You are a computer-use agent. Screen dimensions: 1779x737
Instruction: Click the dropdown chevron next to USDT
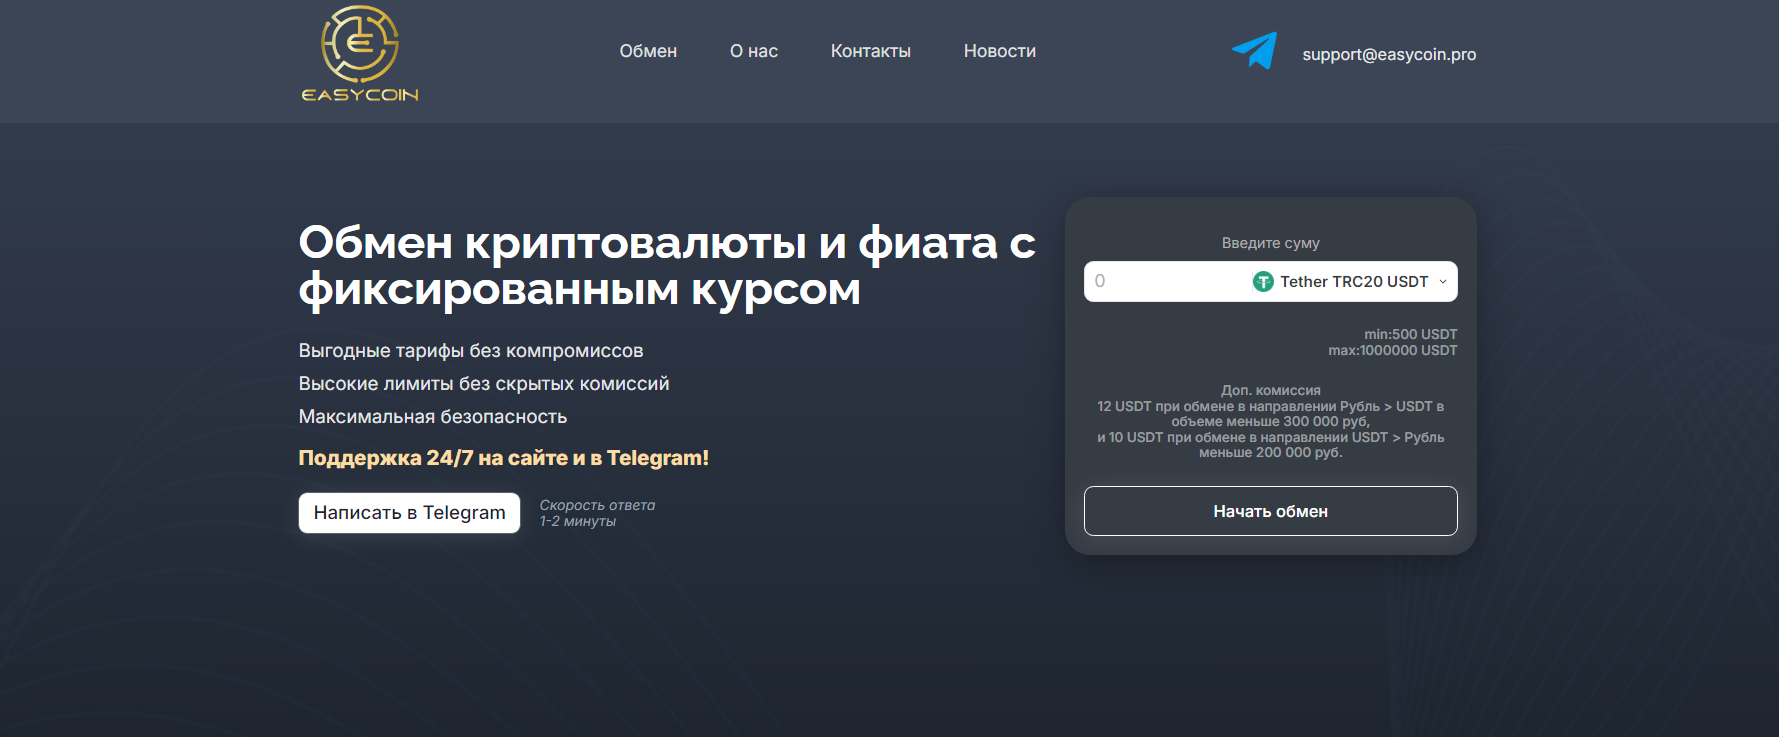pyautogui.click(x=1443, y=282)
